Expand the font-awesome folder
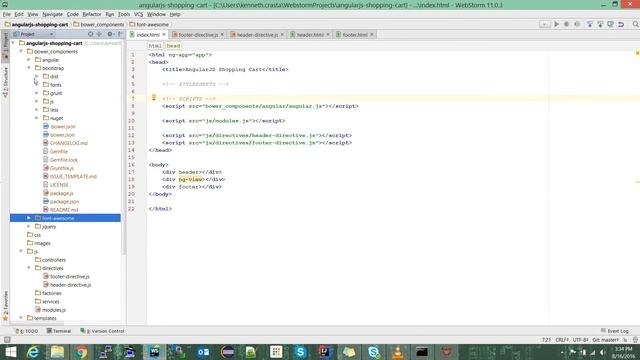This screenshot has height=360, width=640. click(29, 218)
